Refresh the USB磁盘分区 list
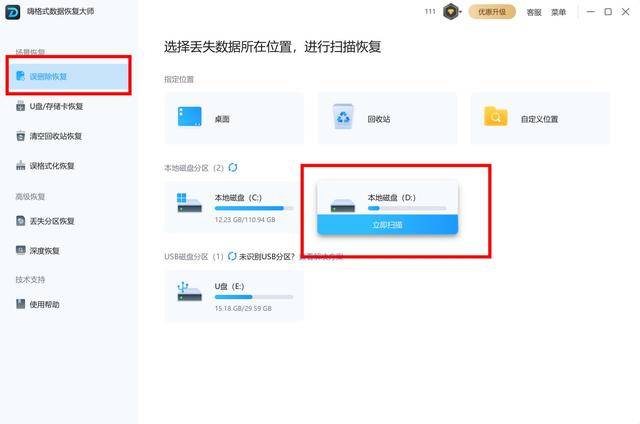 coord(232,256)
